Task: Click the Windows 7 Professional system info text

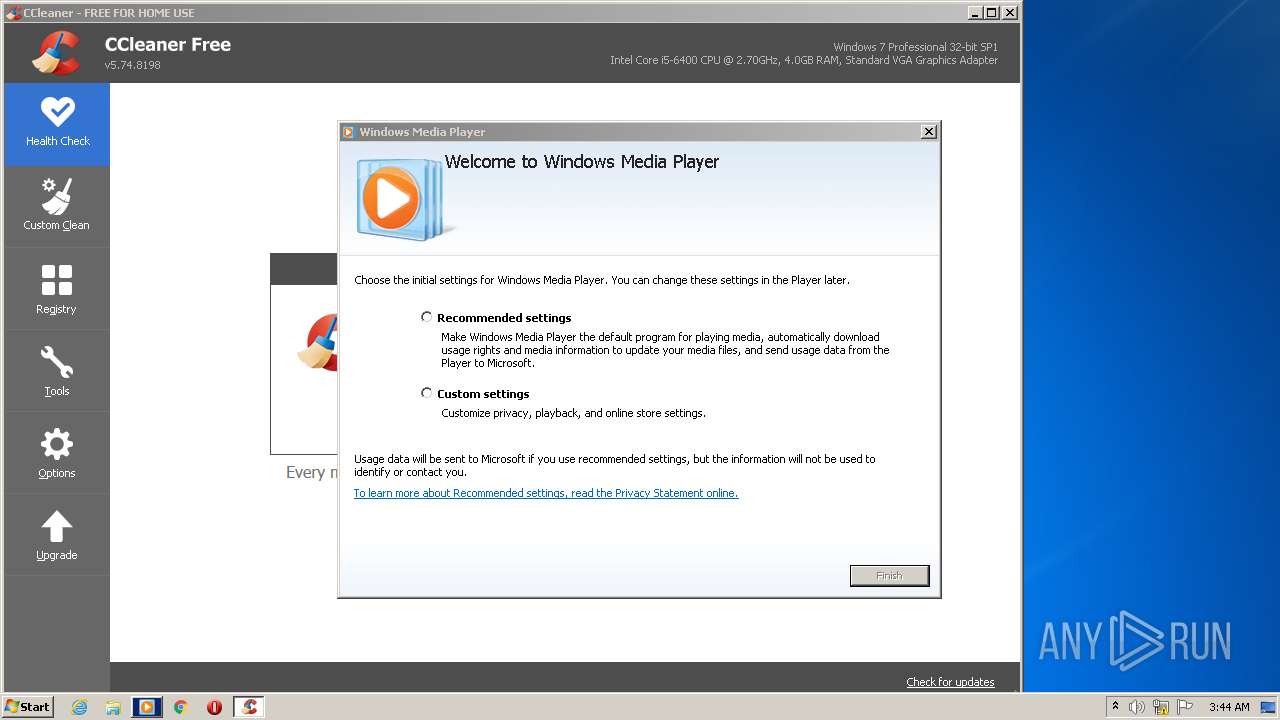Action: (x=915, y=47)
